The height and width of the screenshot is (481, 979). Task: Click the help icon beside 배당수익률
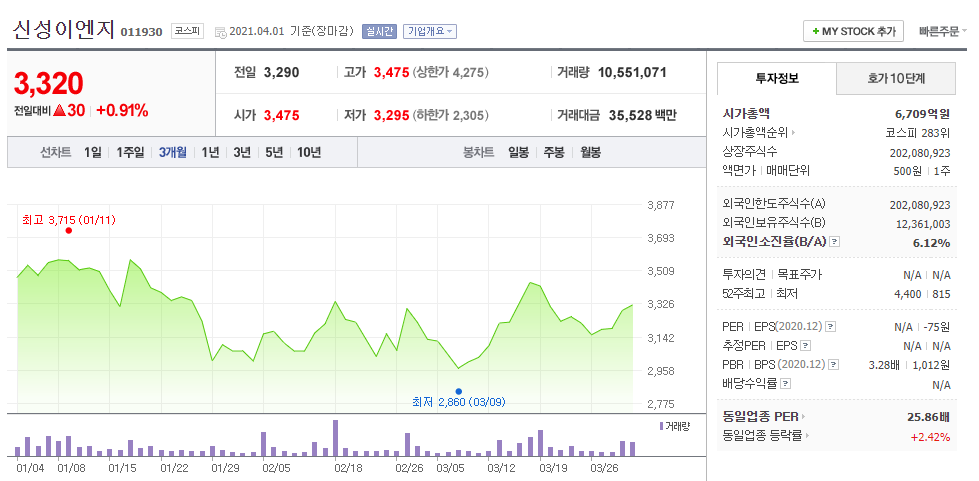click(785, 383)
